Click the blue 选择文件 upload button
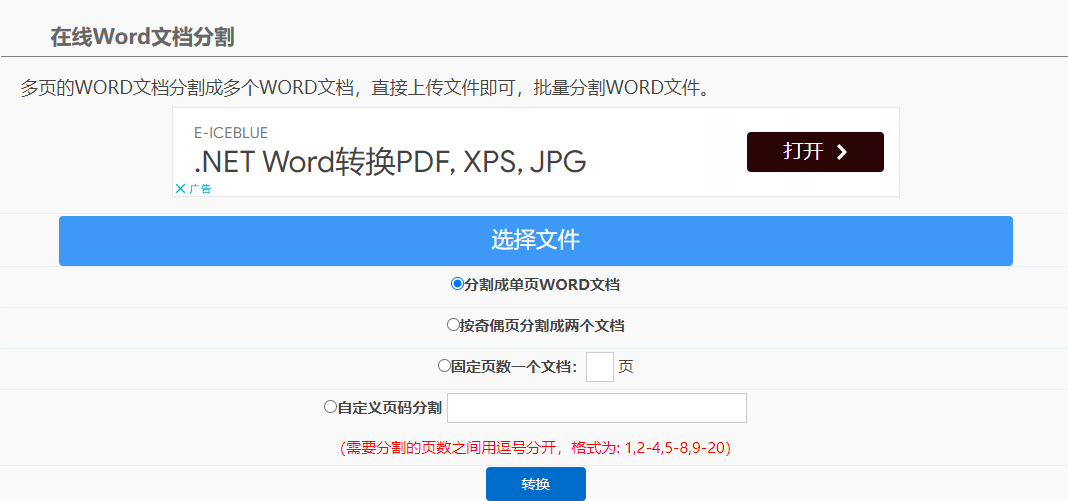The width and height of the screenshot is (1068, 501). 535,241
